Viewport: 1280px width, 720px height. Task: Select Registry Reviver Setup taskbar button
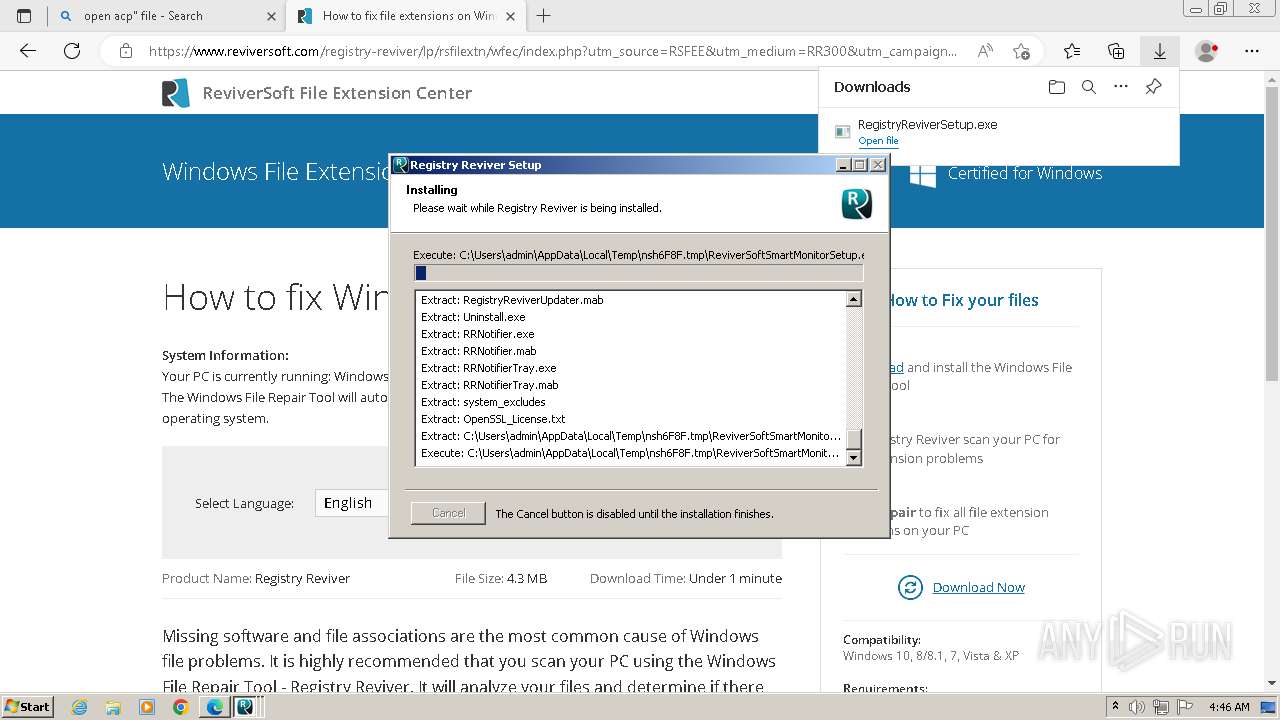[x=245, y=707]
